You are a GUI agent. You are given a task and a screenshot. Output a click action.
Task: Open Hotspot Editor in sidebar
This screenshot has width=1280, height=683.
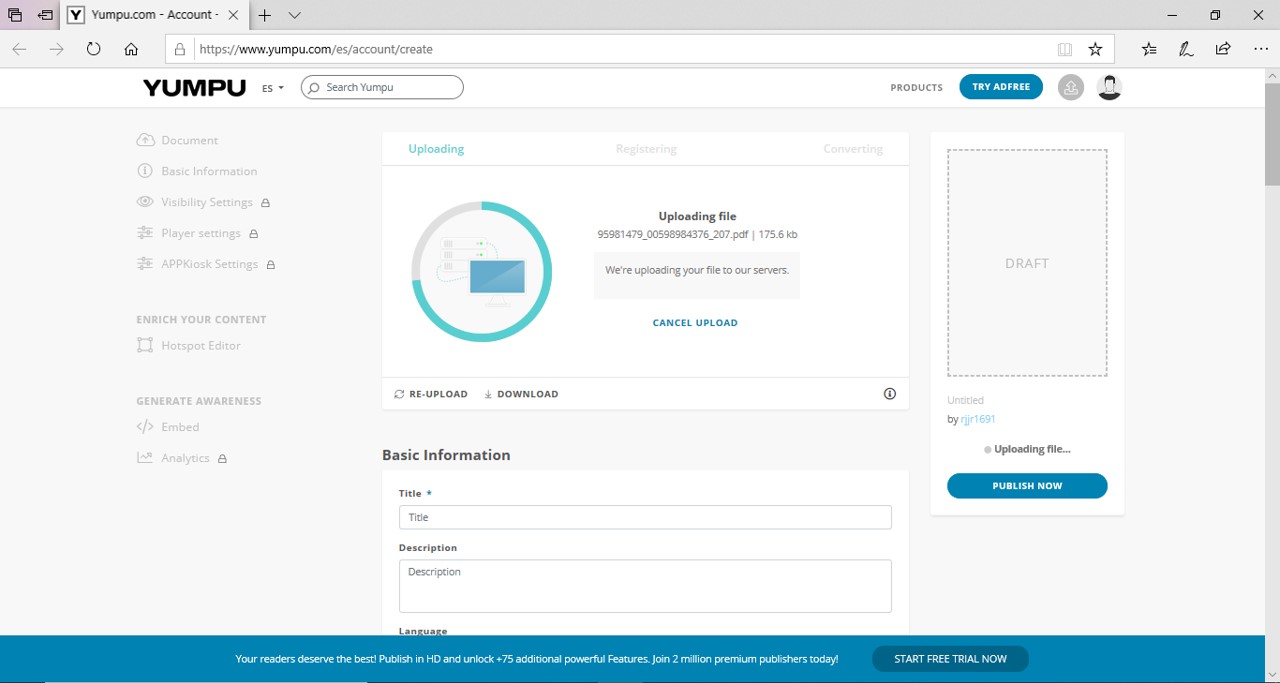[200, 345]
